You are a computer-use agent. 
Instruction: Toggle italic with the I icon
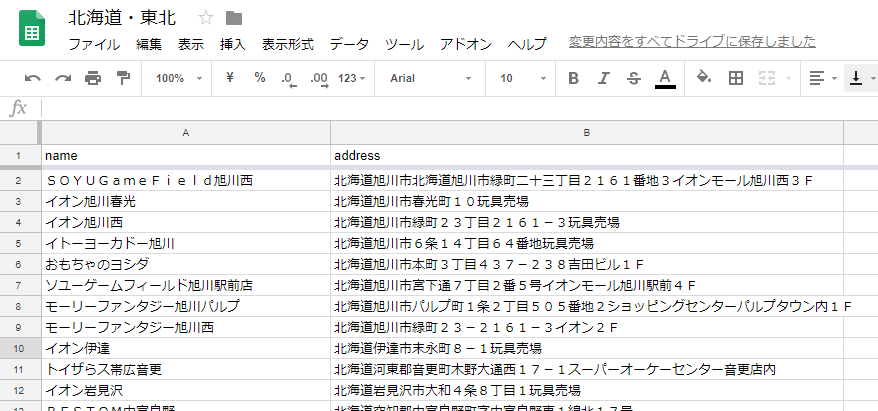(x=603, y=78)
